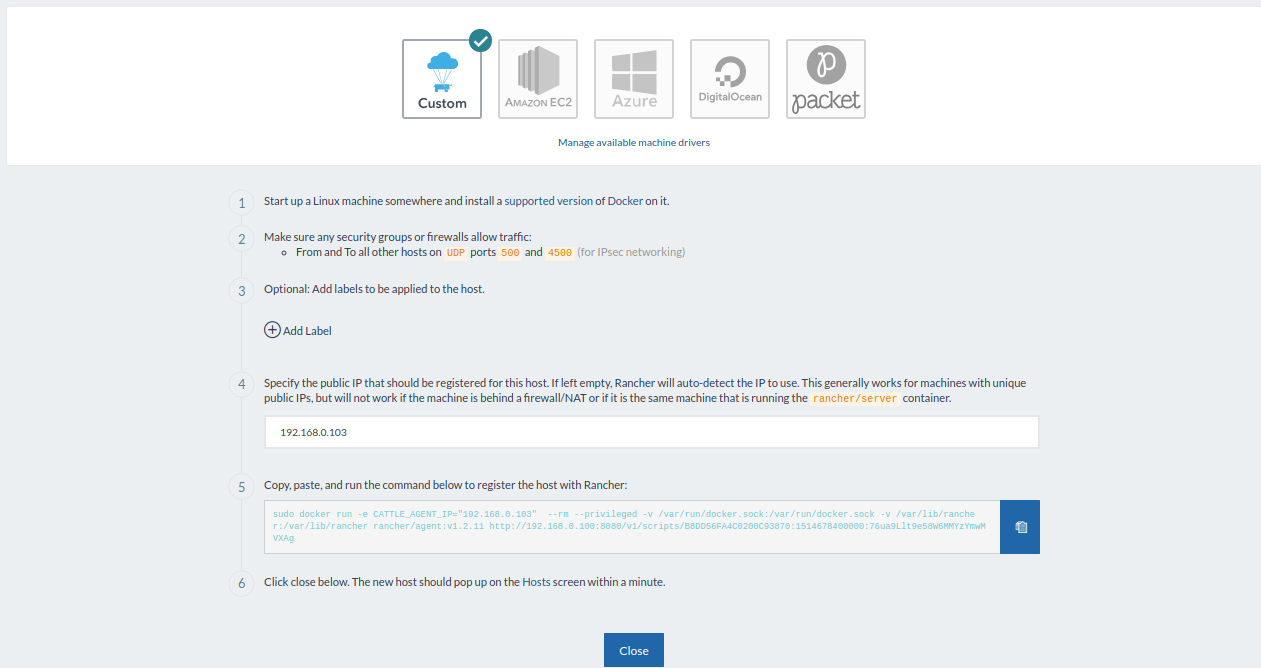Open Manage available machine drivers link

click(x=634, y=143)
